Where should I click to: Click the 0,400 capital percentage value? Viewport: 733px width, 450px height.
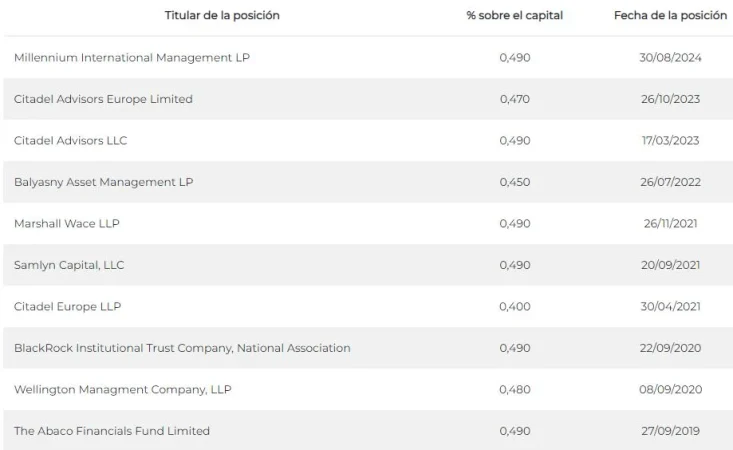pyautogui.click(x=514, y=307)
